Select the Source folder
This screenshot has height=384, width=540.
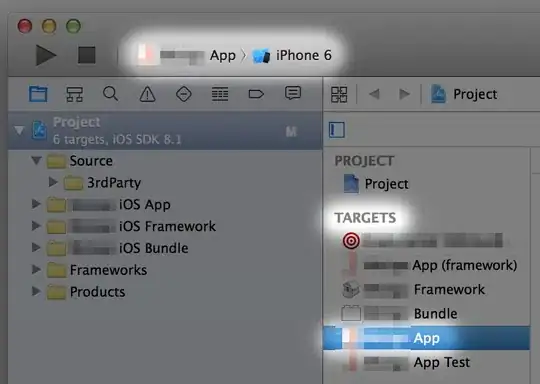pos(80,161)
